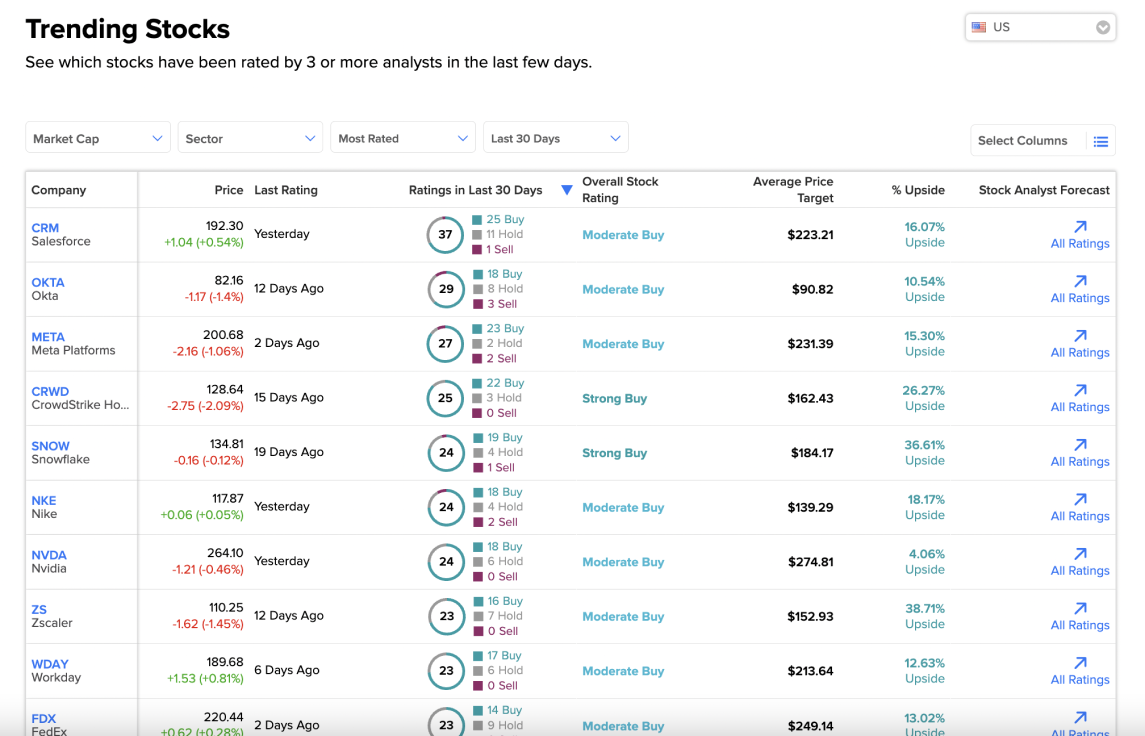The image size is (1145, 736).
Task: Open the Last 30 Days dropdown
Action: pyautogui.click(x=556, y=138)
